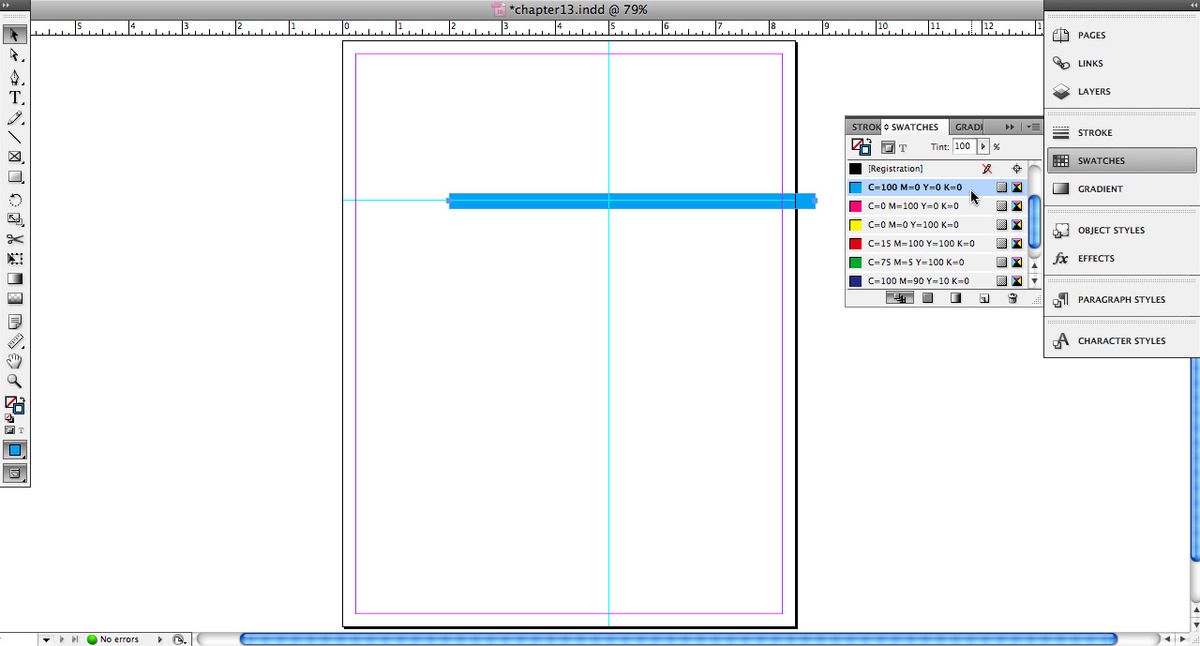Switch to the Gradient tab
The height and width of the screenshot is (646, 1200).
coord(968,127)
